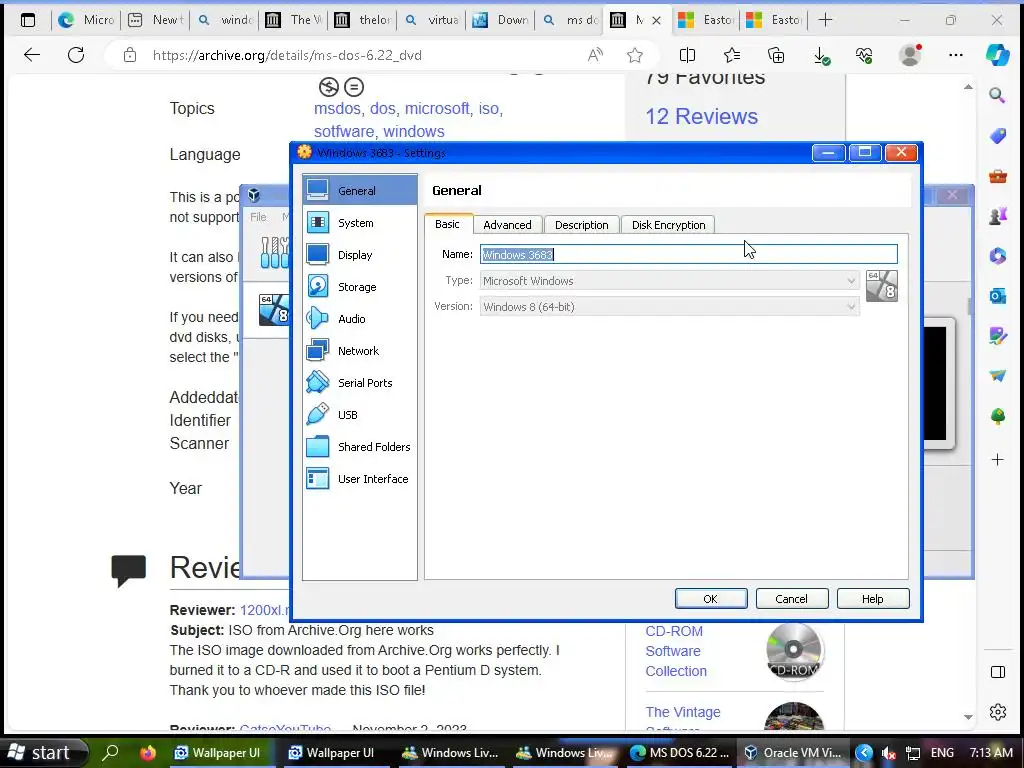
Task: Open taskbar search magnifier icon
Action: click(111, 752)
